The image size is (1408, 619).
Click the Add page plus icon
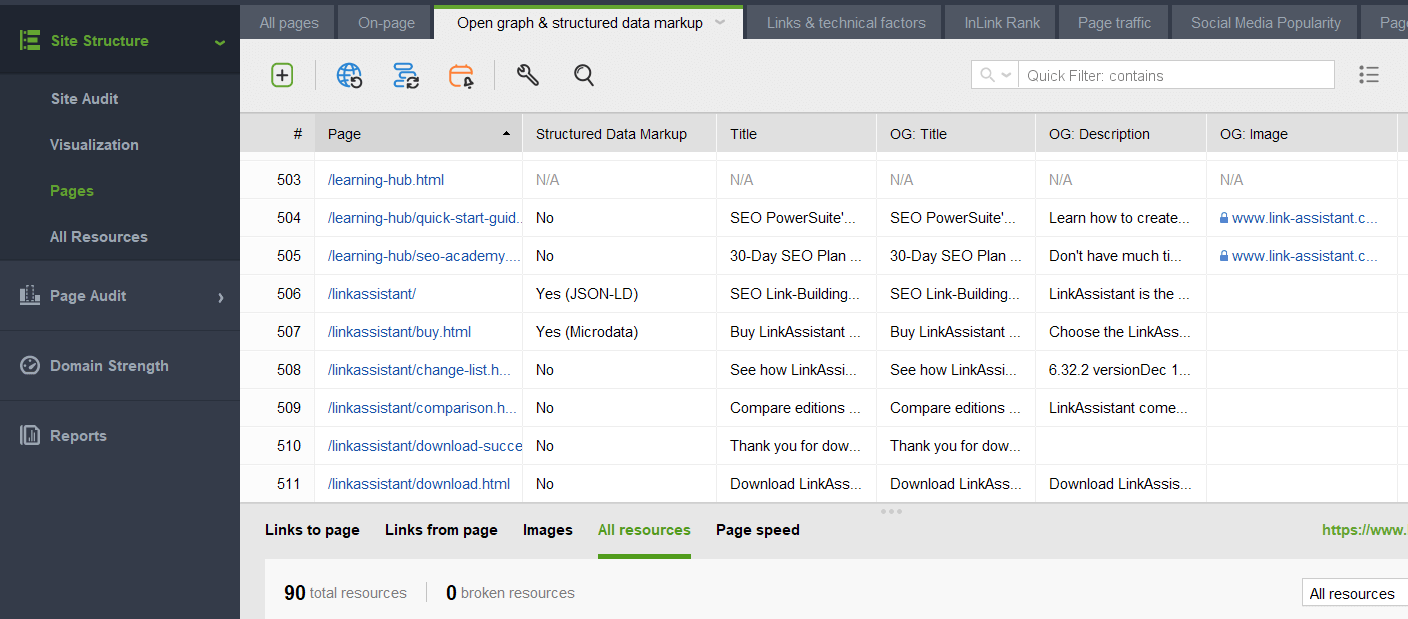(x=282, y=75)
